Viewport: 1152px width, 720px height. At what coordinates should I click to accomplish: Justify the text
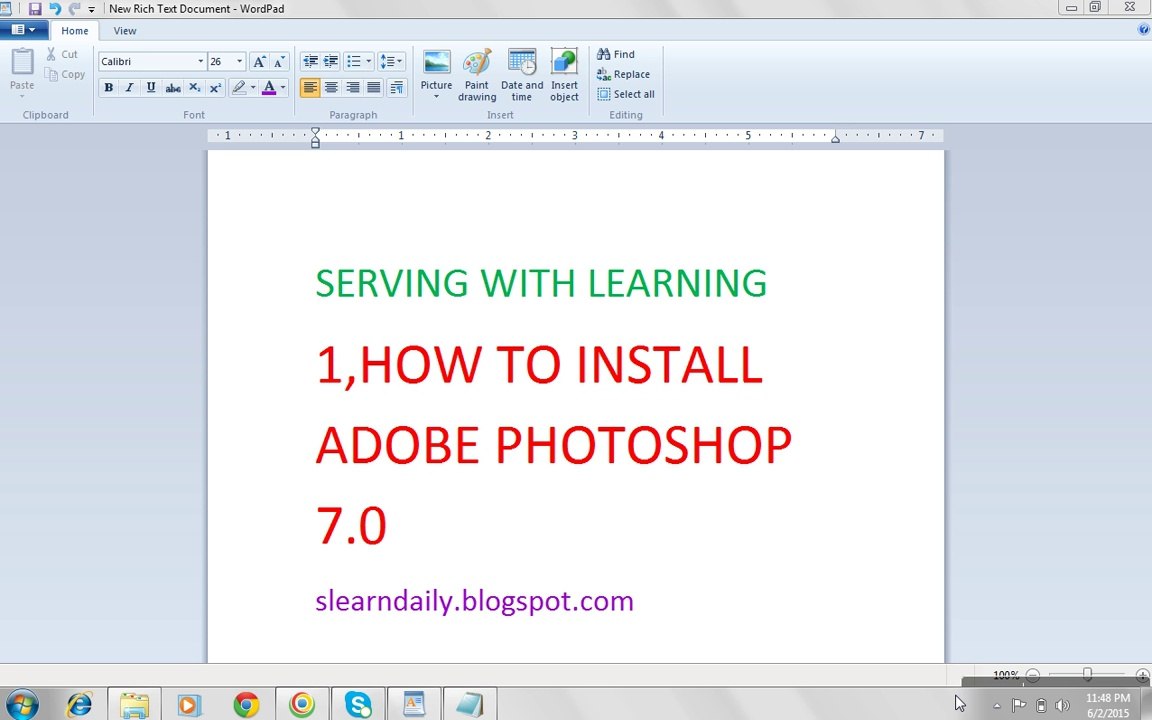click(374, 88)
